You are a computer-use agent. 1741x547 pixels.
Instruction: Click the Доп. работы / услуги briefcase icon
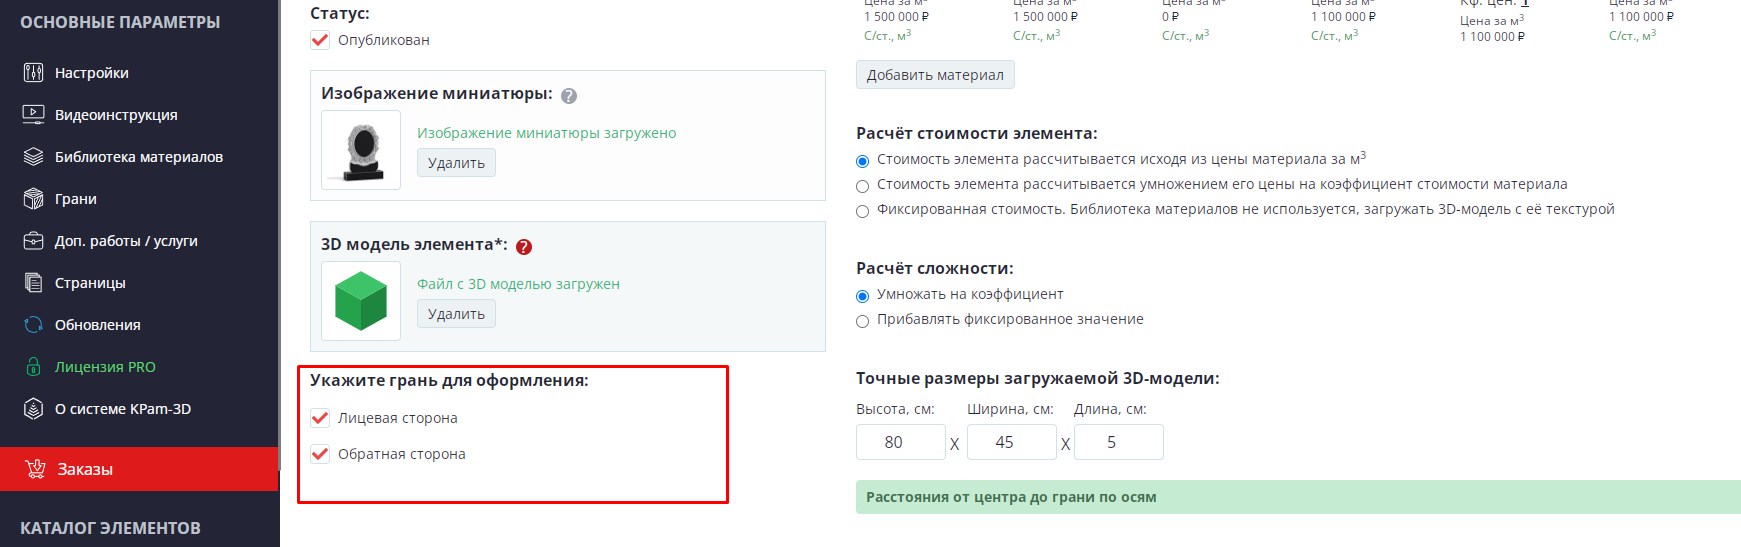[x=33, y=241]
